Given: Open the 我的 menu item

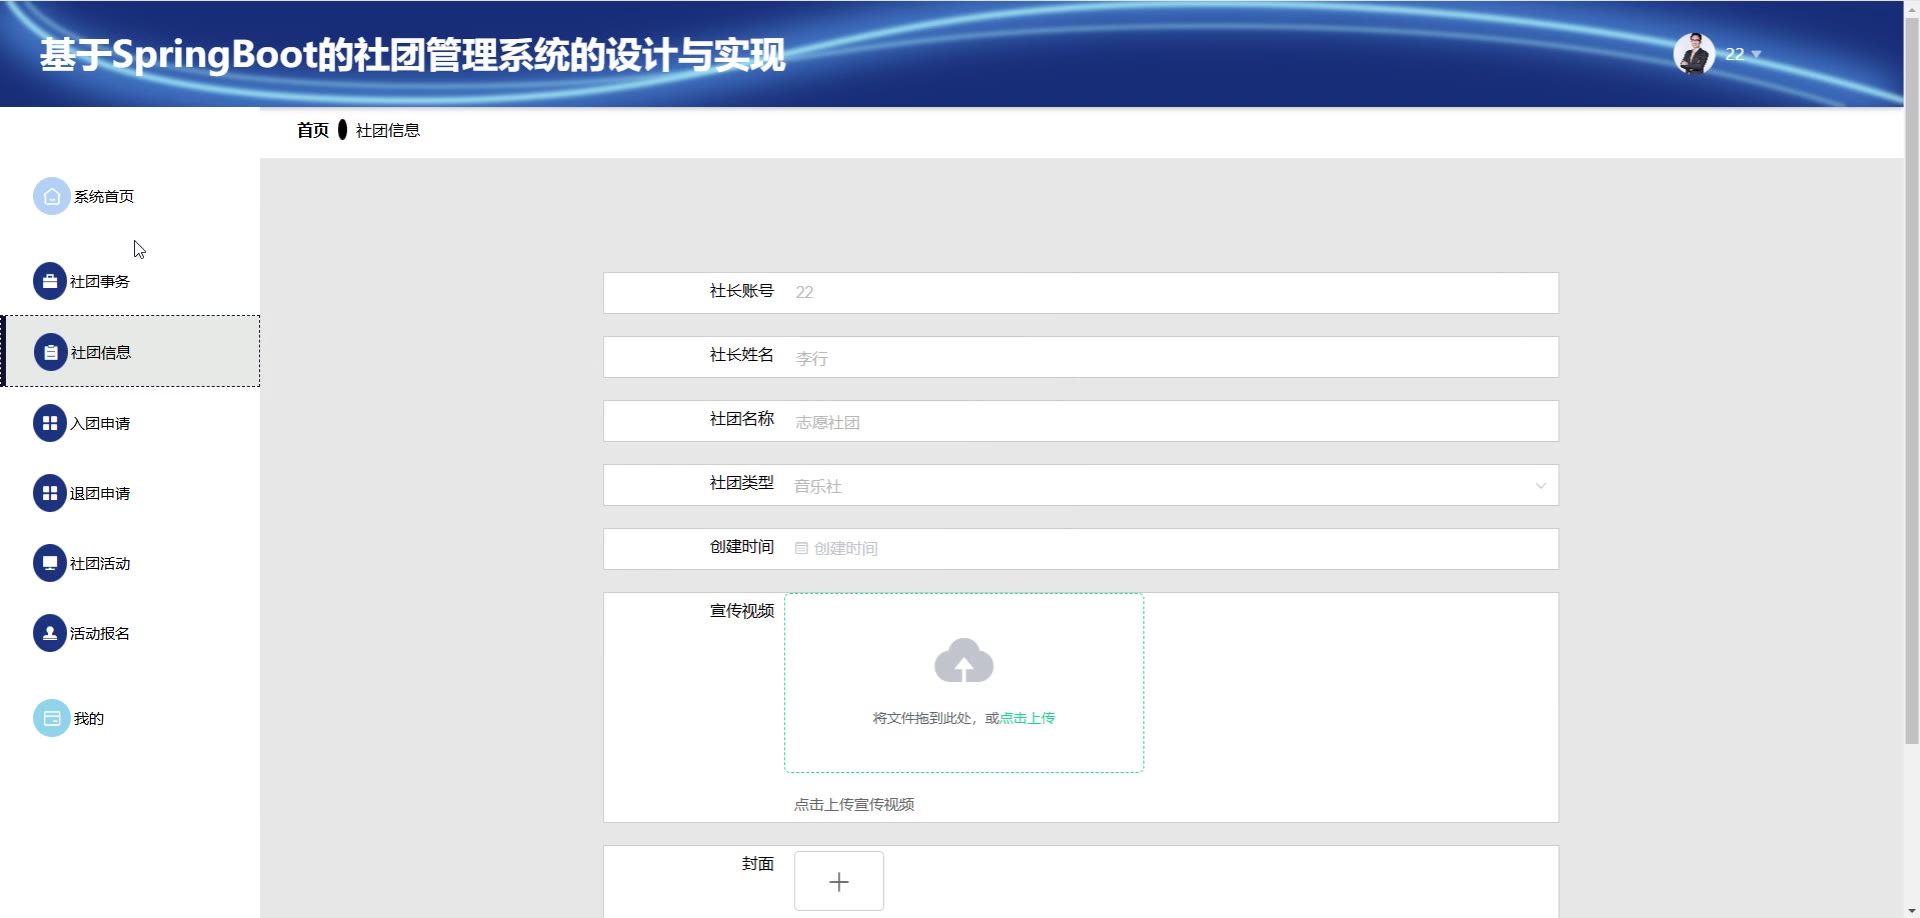Looking at the screenshot, I should 130,719.
